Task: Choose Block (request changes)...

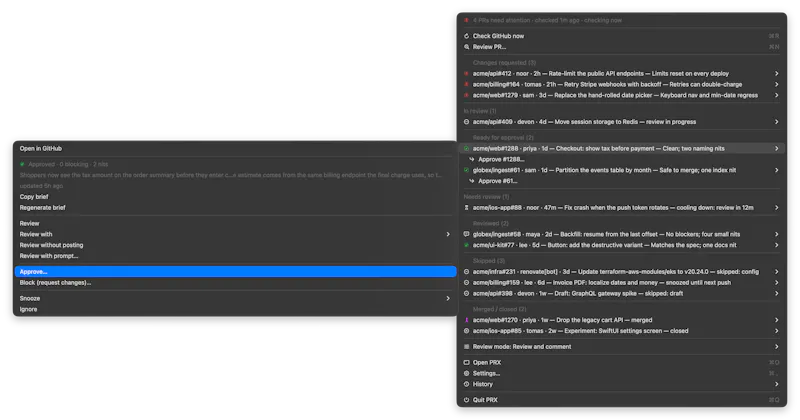Action: tap(235, 283)
